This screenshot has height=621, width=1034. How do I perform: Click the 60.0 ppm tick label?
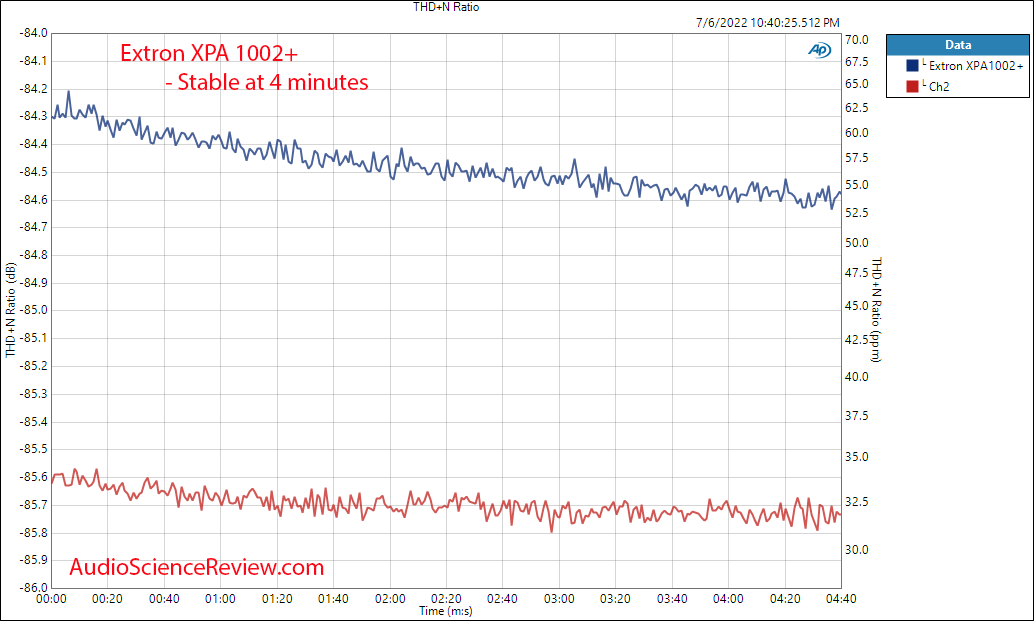[857, 133]
